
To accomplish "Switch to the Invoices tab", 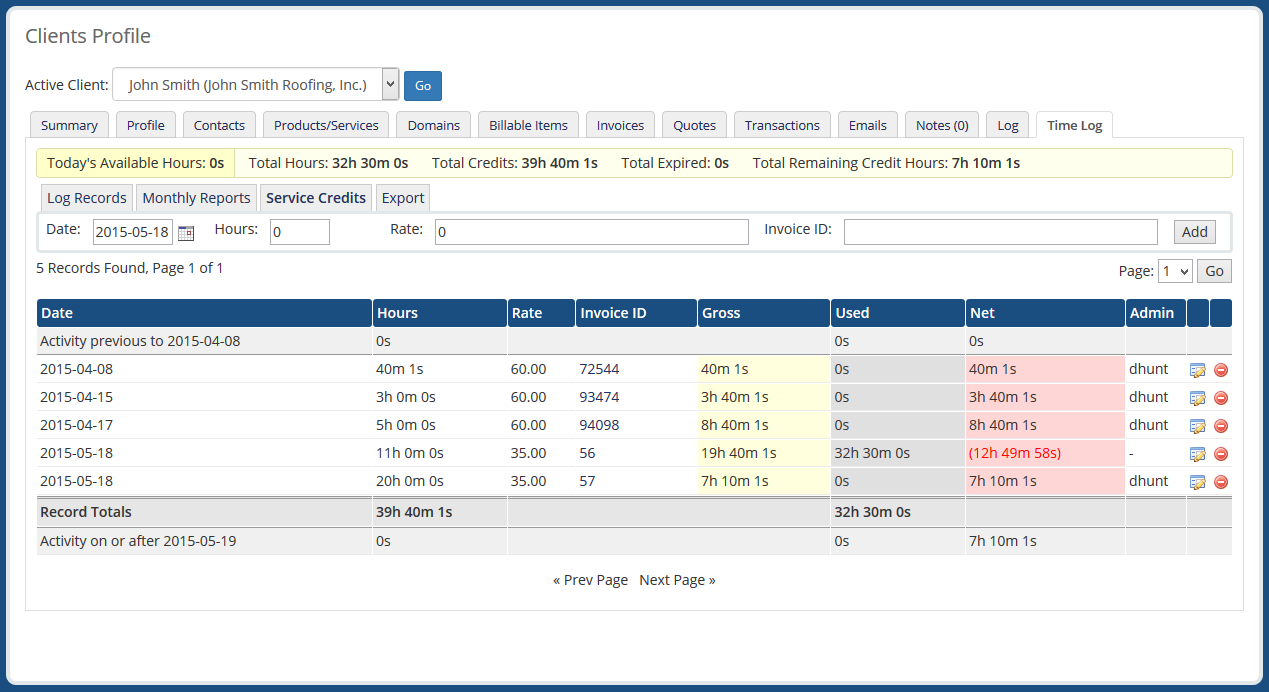I will click(619, 124).
